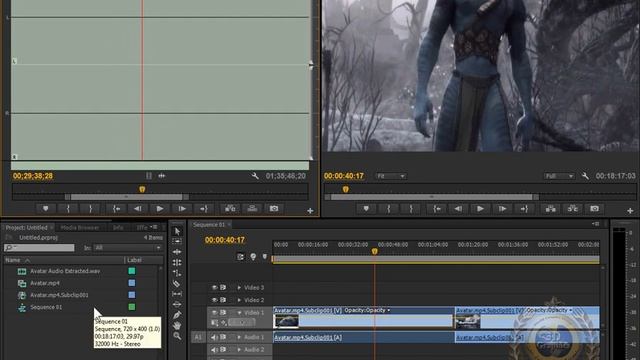Play the sequence in Program monitor
This screenshot has height=360, width=640.
tap(480, 209)
